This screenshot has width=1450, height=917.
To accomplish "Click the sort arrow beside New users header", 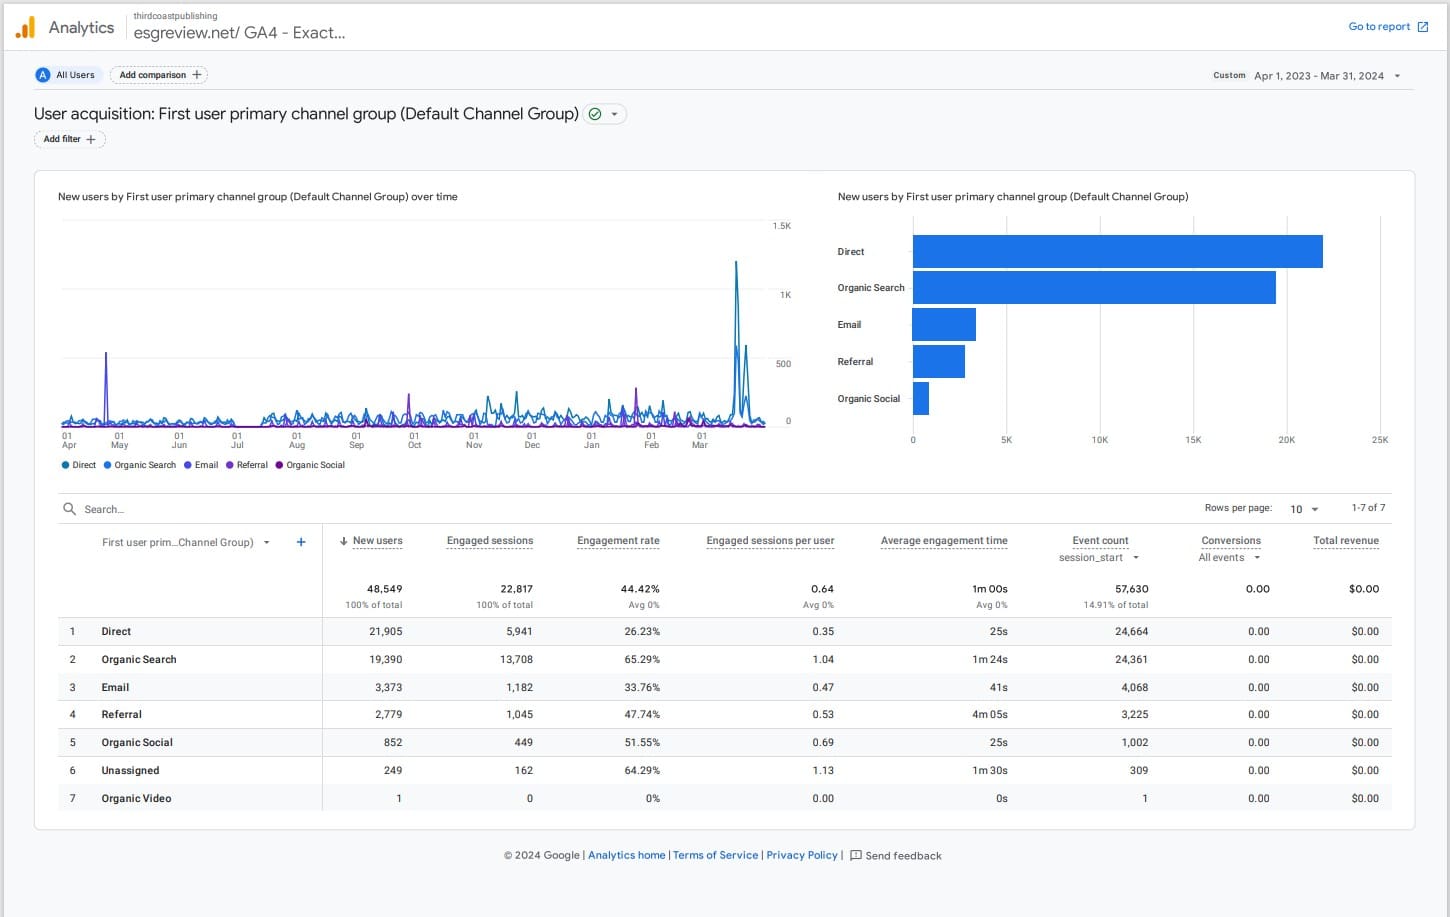I will coord(344,541).
